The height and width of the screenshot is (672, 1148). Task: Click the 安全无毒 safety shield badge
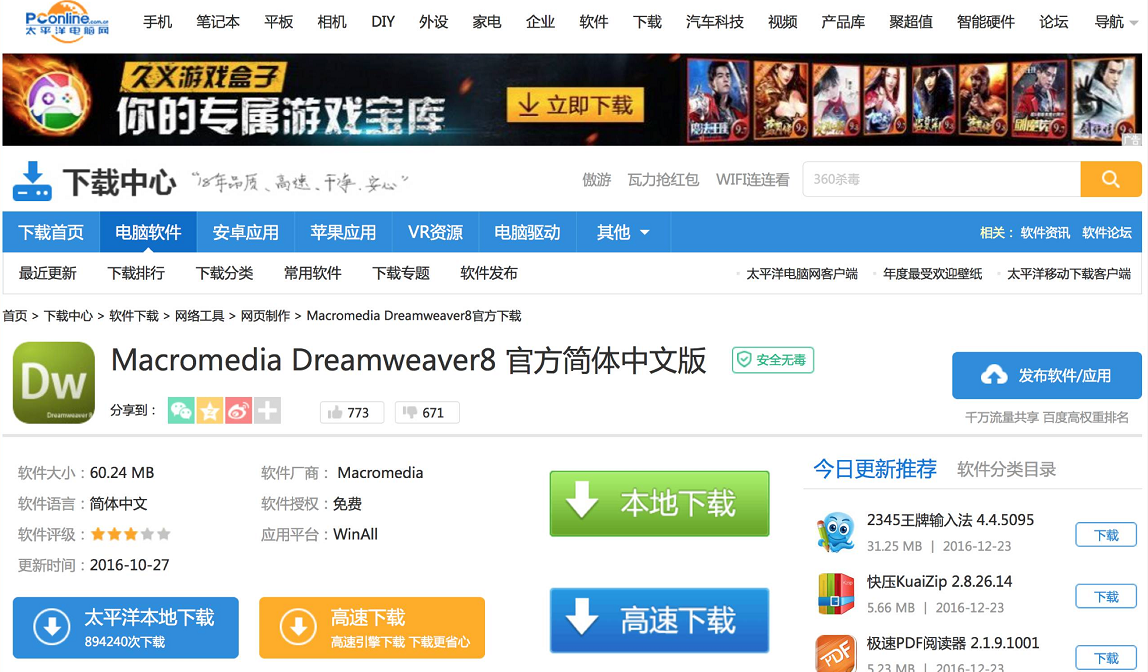tap(772, 360)
